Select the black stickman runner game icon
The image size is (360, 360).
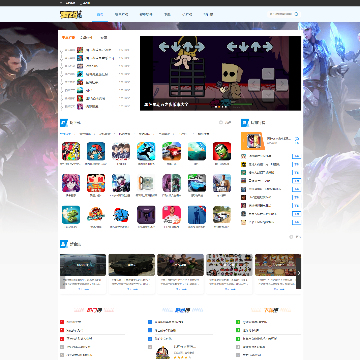pyautogui.click(x=146, y=151)
